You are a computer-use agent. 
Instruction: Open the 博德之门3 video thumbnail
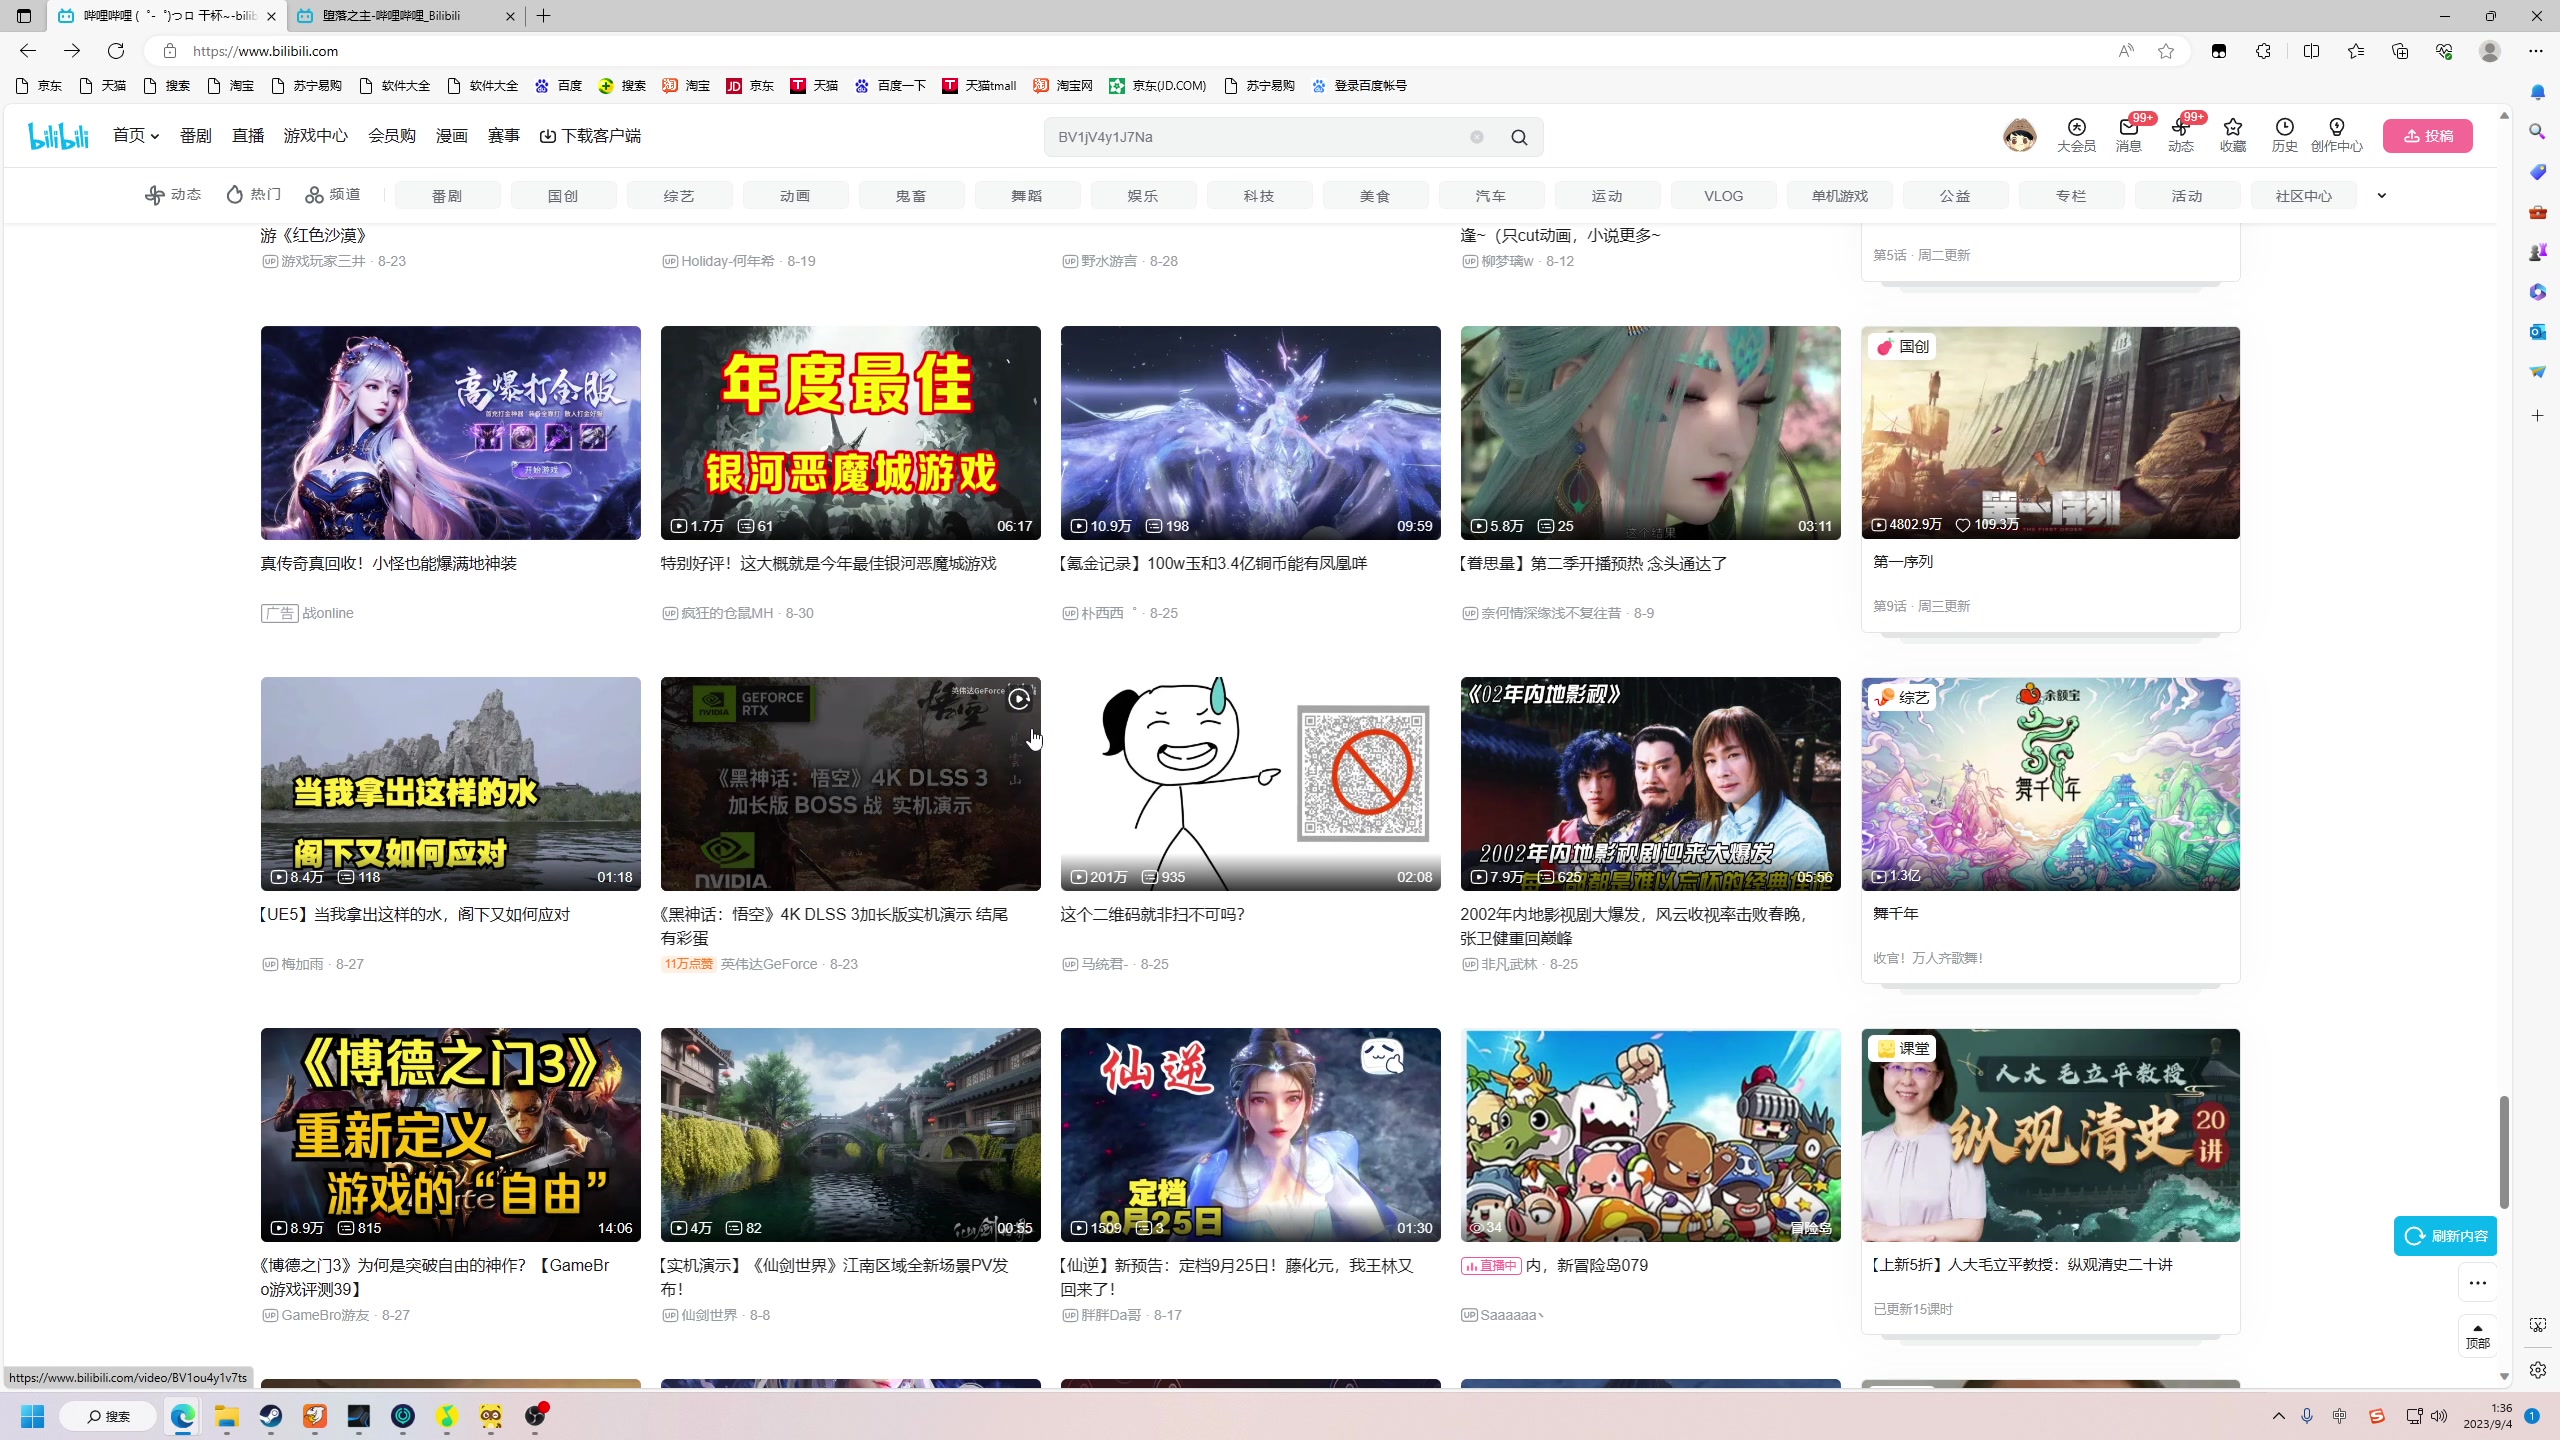pyautogui.click(x=450, y=1135)
